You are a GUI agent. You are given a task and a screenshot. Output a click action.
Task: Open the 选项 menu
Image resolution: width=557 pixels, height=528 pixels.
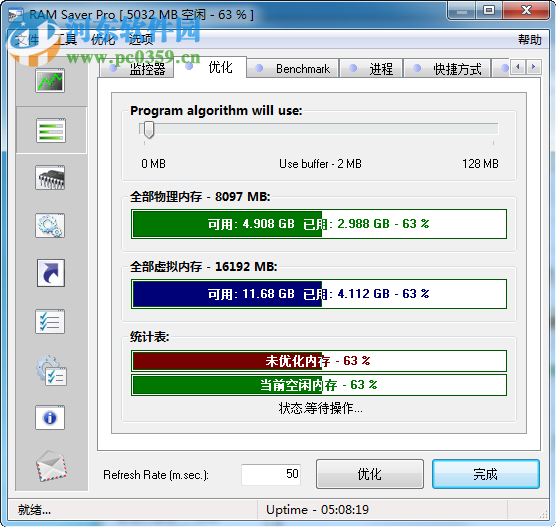coord(141,39)
